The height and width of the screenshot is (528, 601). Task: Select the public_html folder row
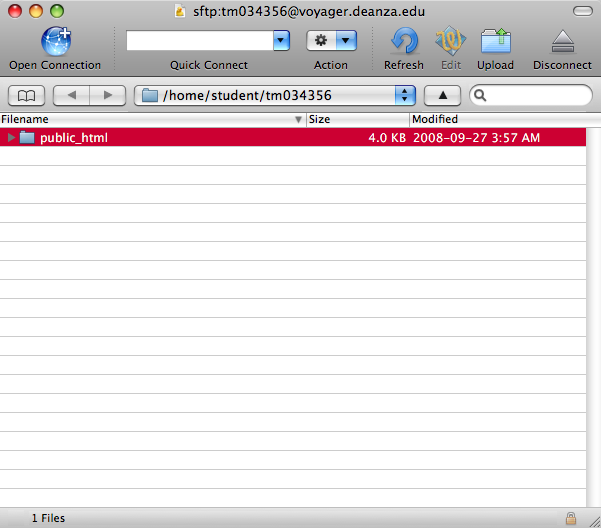point(293,137)
